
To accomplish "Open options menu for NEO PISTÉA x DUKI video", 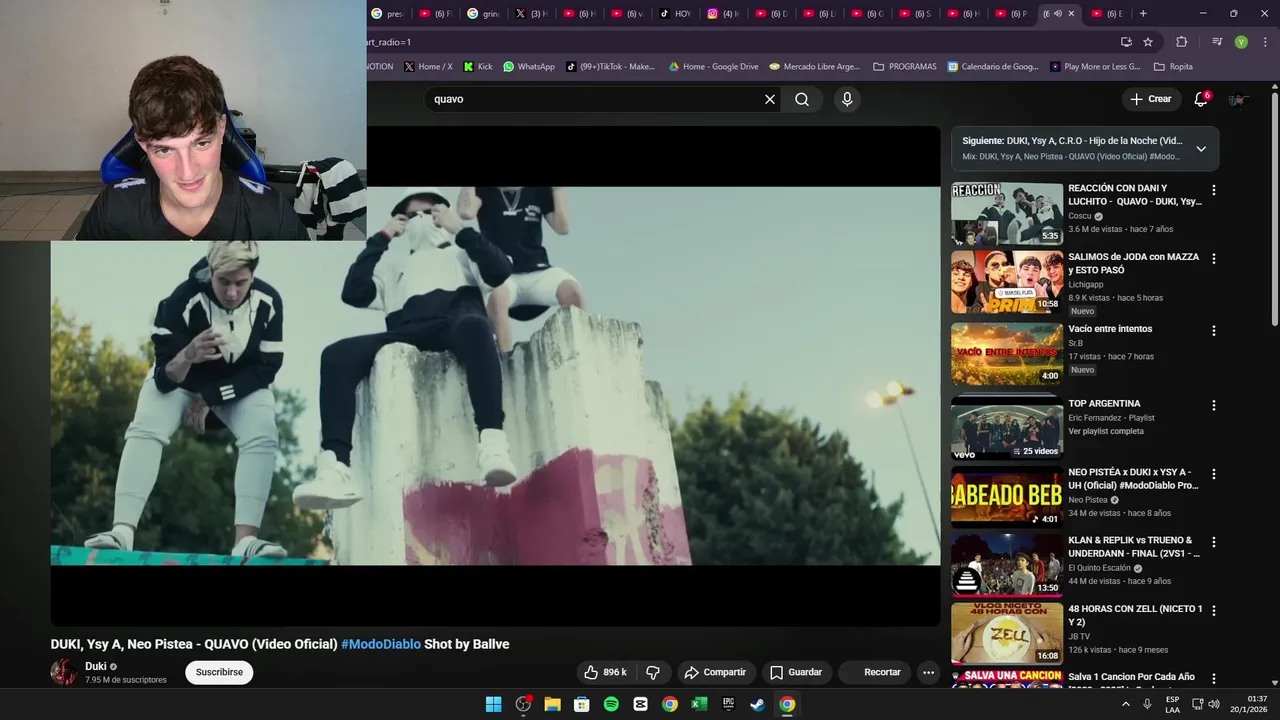I will point(1214,474).
